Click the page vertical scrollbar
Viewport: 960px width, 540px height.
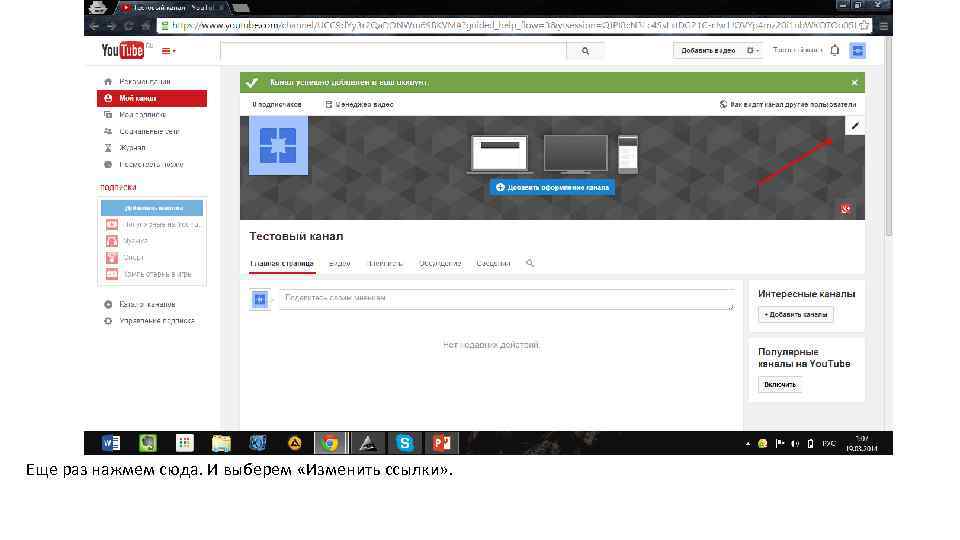pyautogui.click(x=888, y=135)
